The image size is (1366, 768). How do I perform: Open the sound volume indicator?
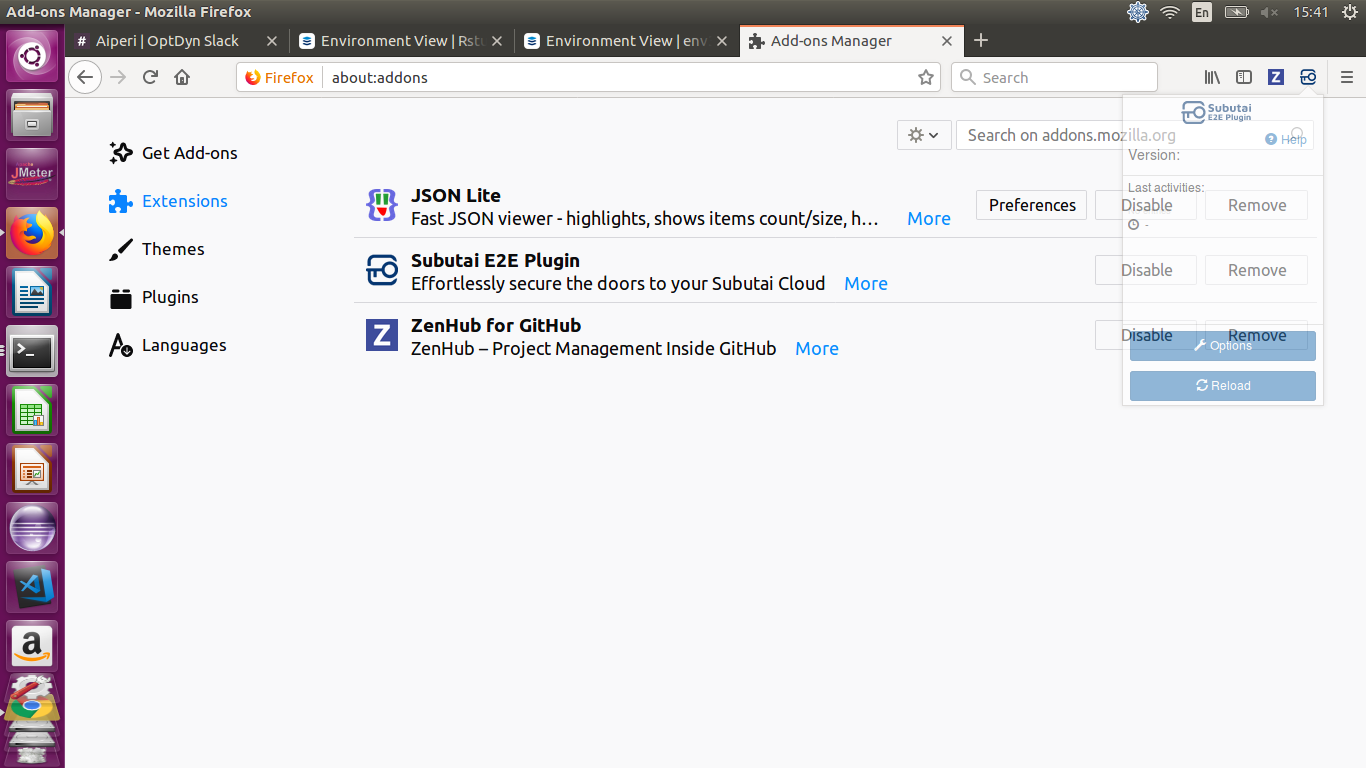1269,12
